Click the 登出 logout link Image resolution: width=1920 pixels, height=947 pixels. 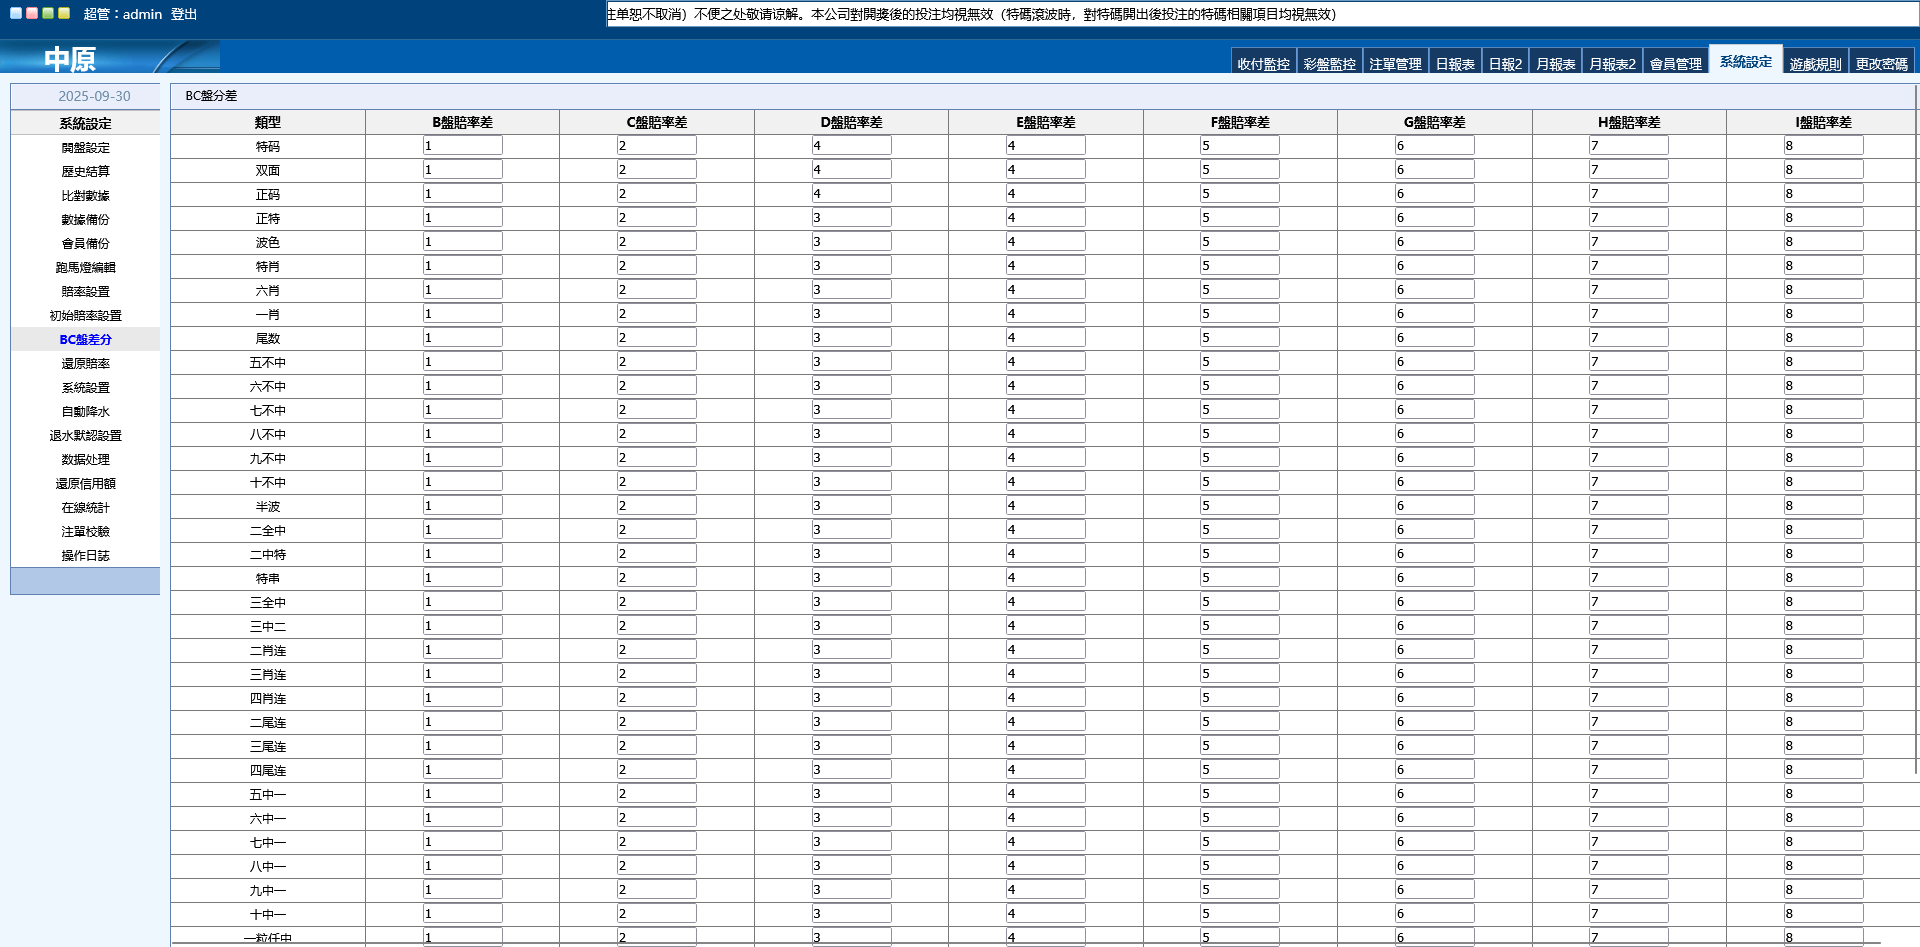(x=184, y=14)
